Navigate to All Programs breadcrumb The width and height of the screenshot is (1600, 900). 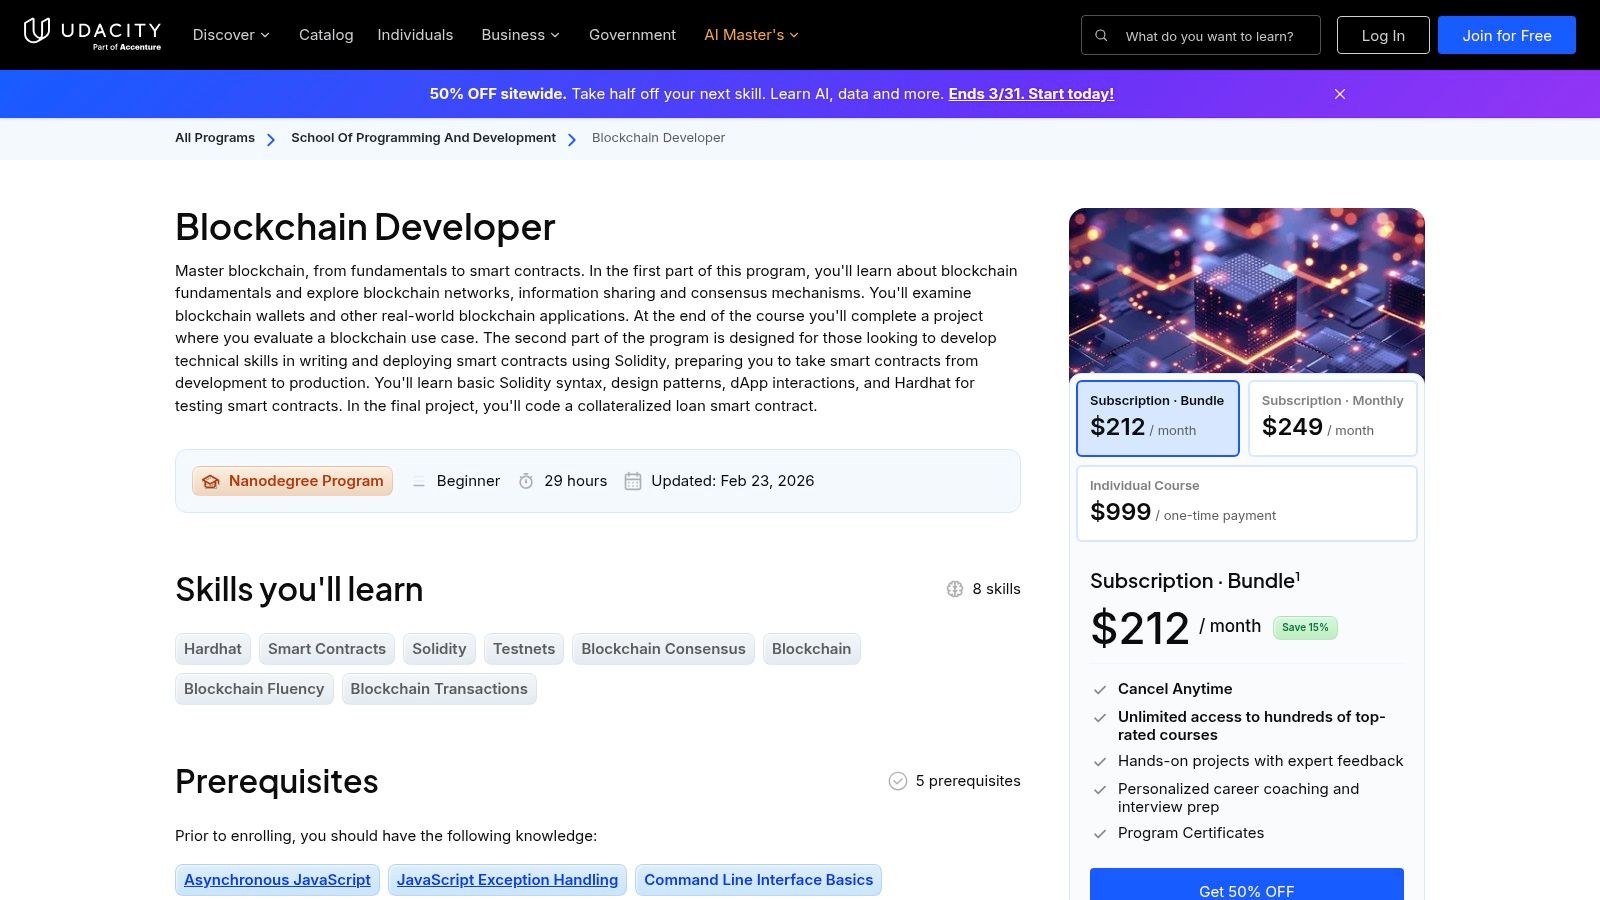tap(215, 138)
